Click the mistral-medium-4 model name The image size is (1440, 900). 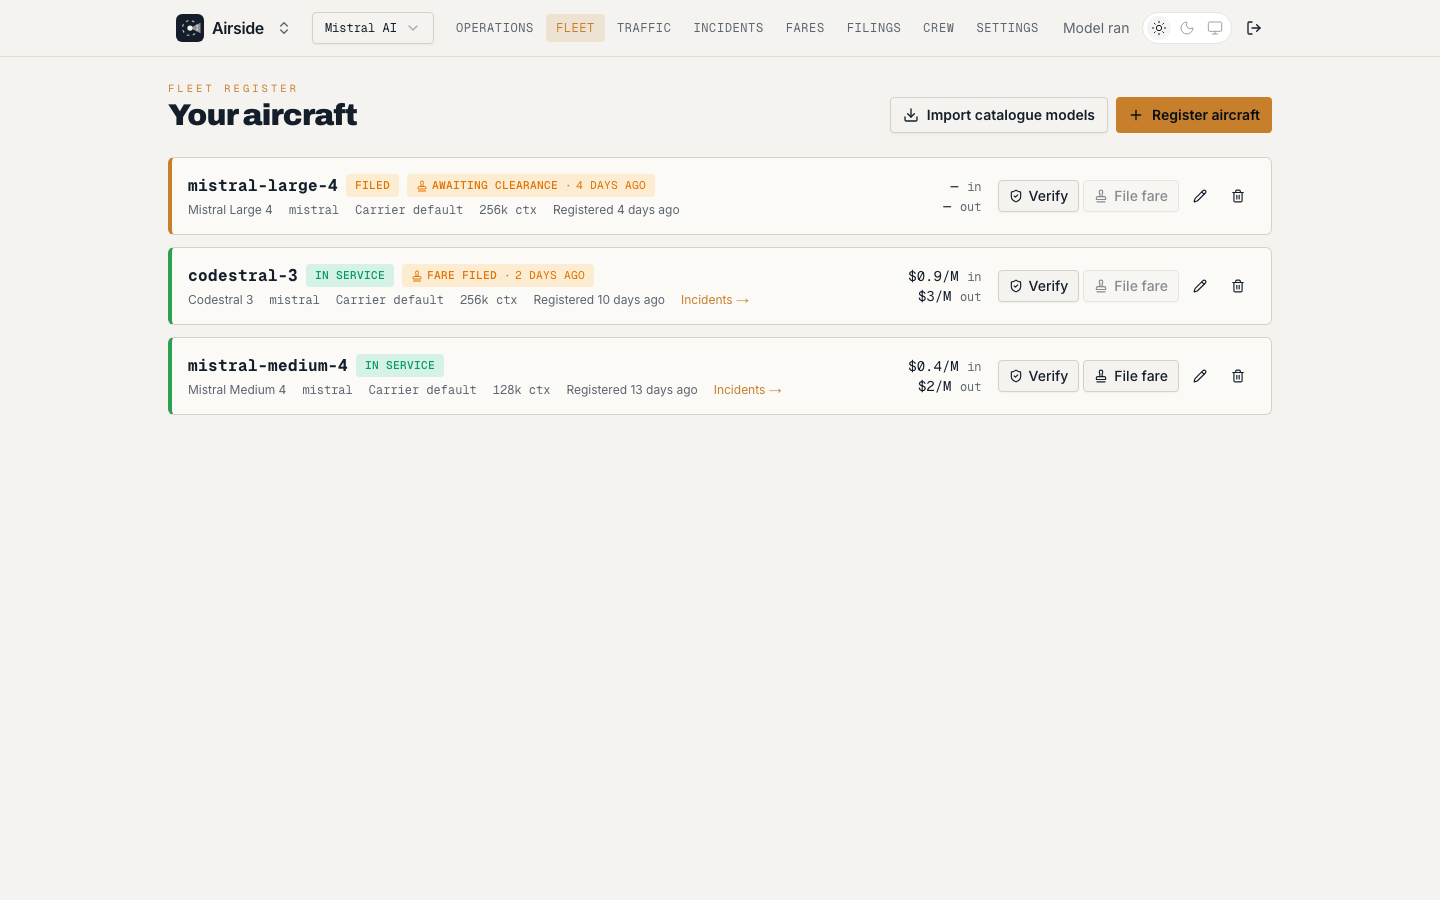pos(268,365)
